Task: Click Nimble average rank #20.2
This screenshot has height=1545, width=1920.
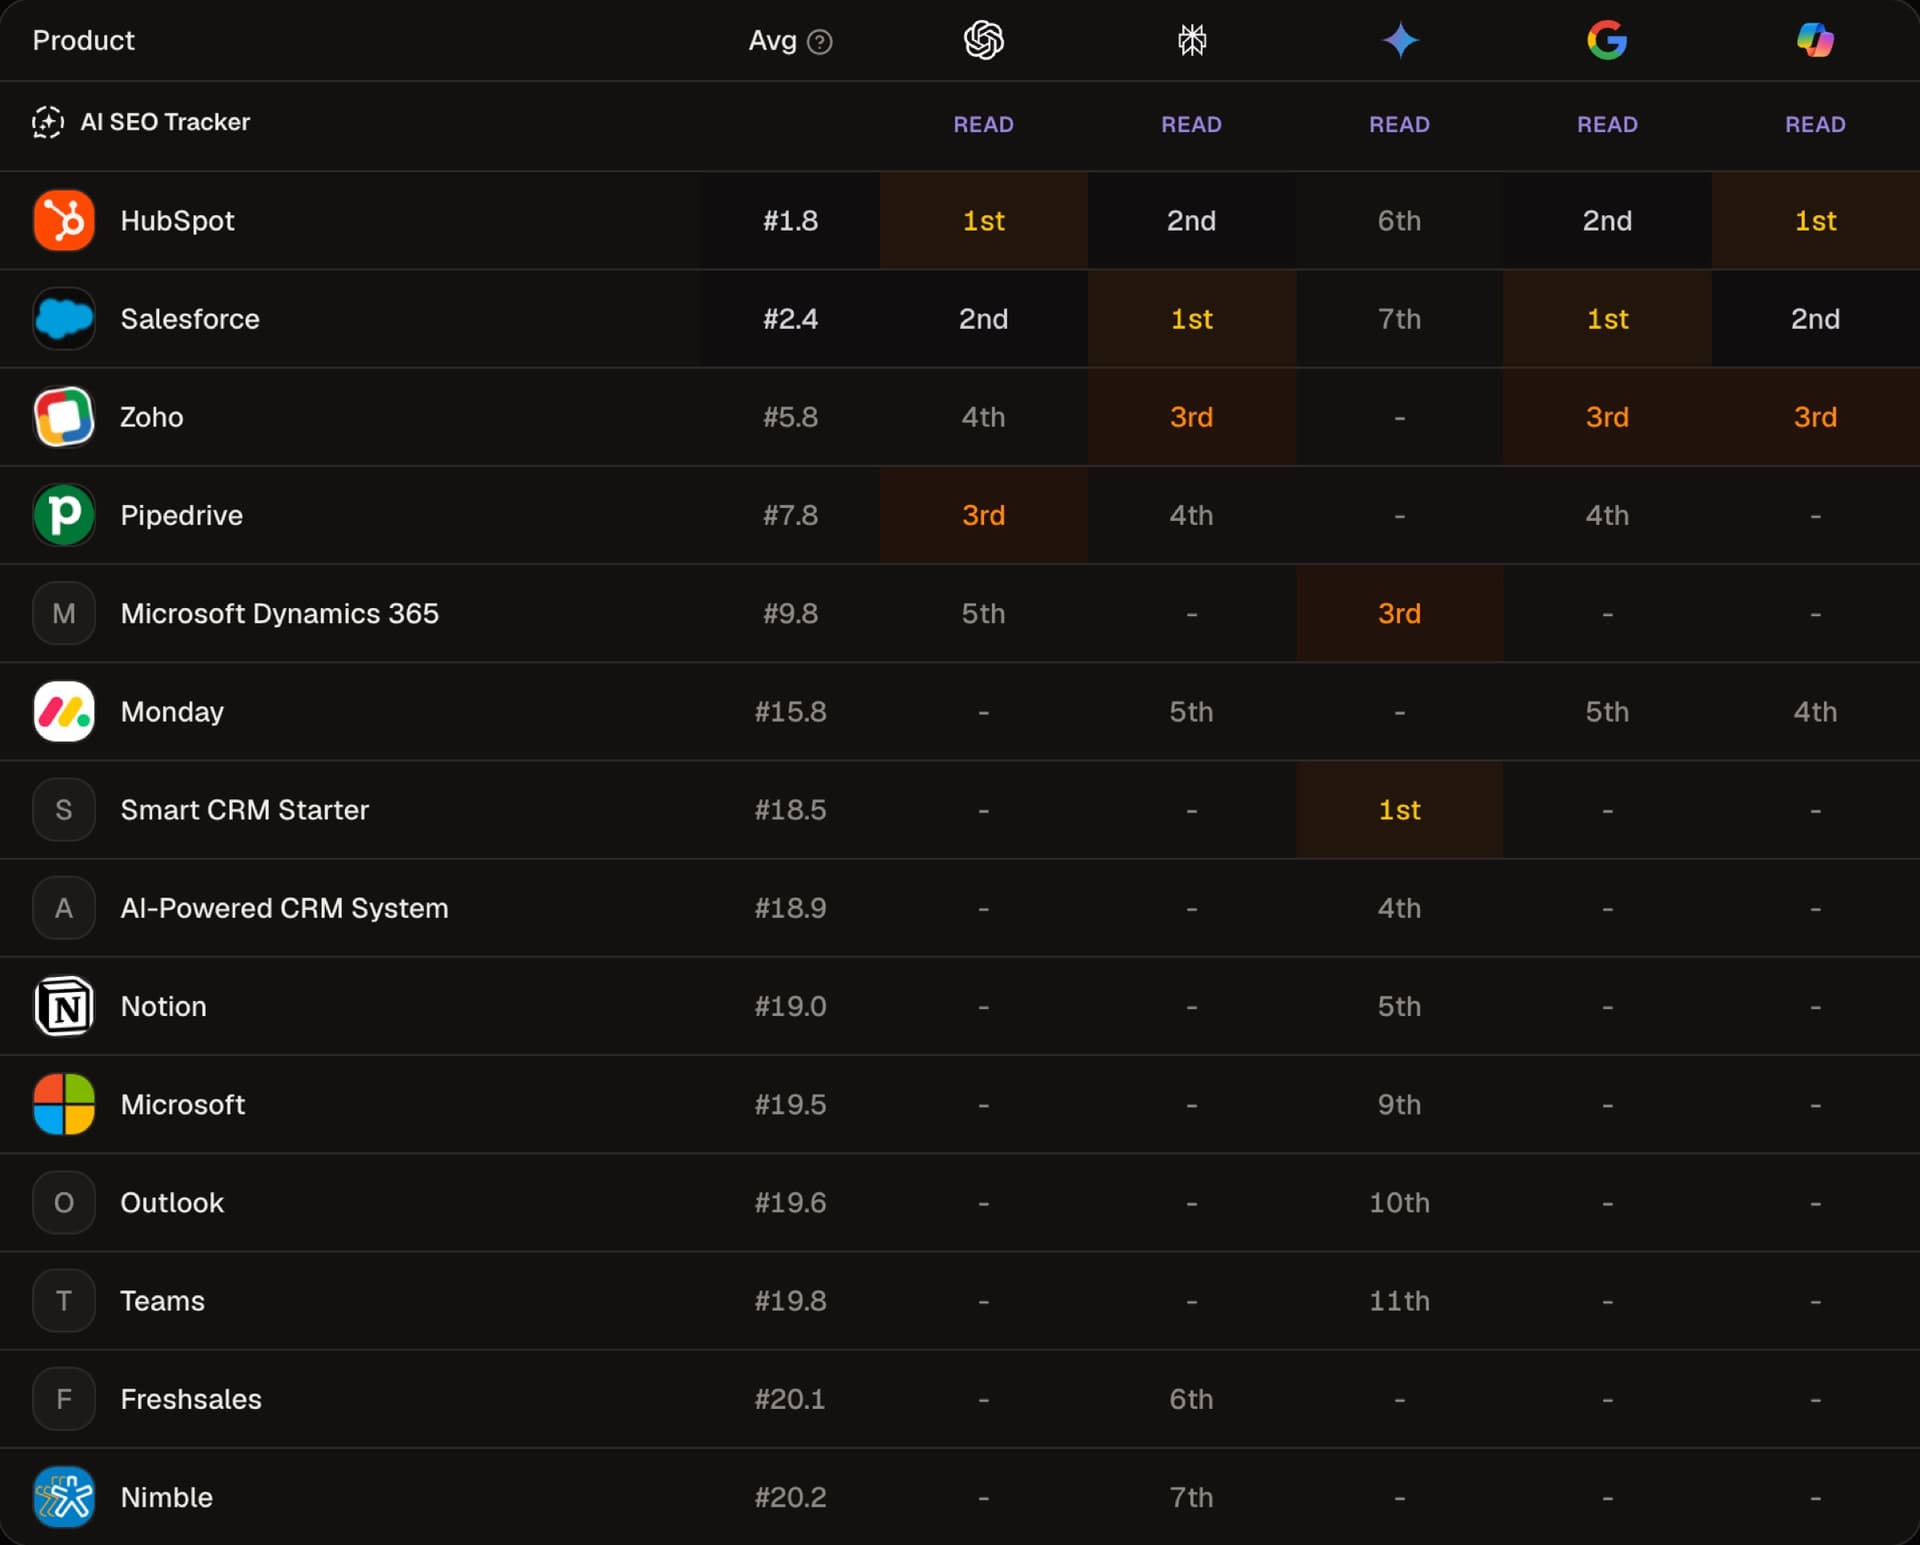Action: pos(790,1496)
